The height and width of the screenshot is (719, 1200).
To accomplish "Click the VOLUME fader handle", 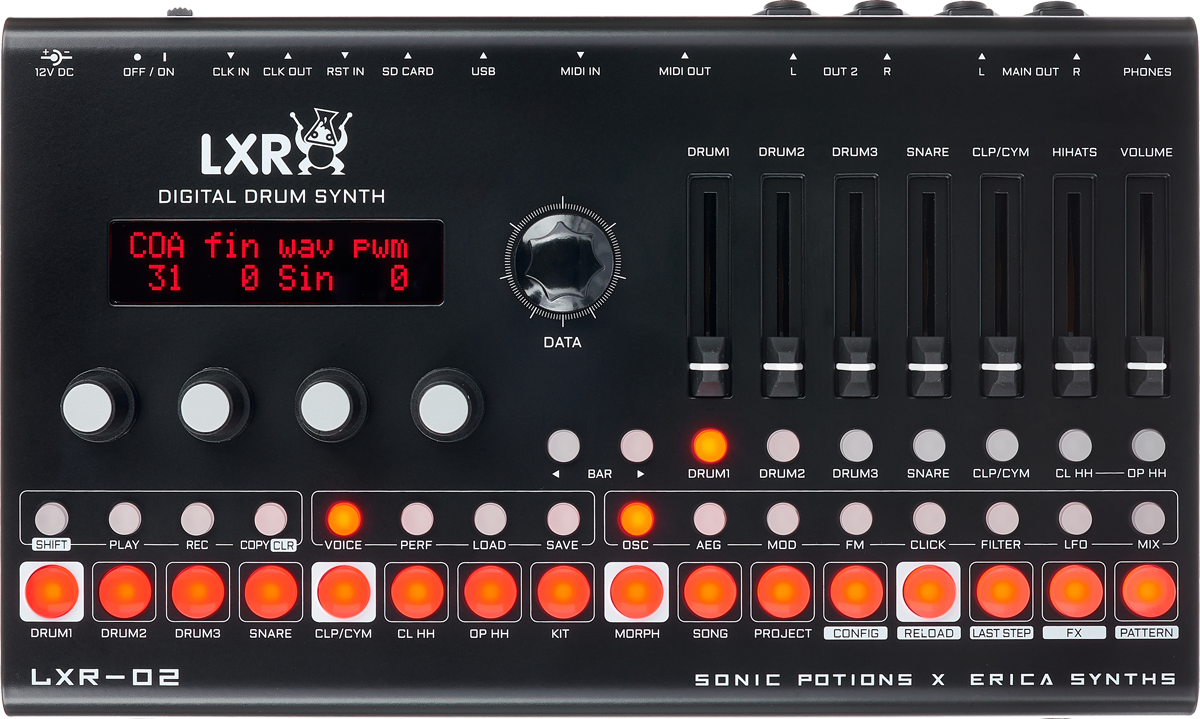I will click(1146, 366).
